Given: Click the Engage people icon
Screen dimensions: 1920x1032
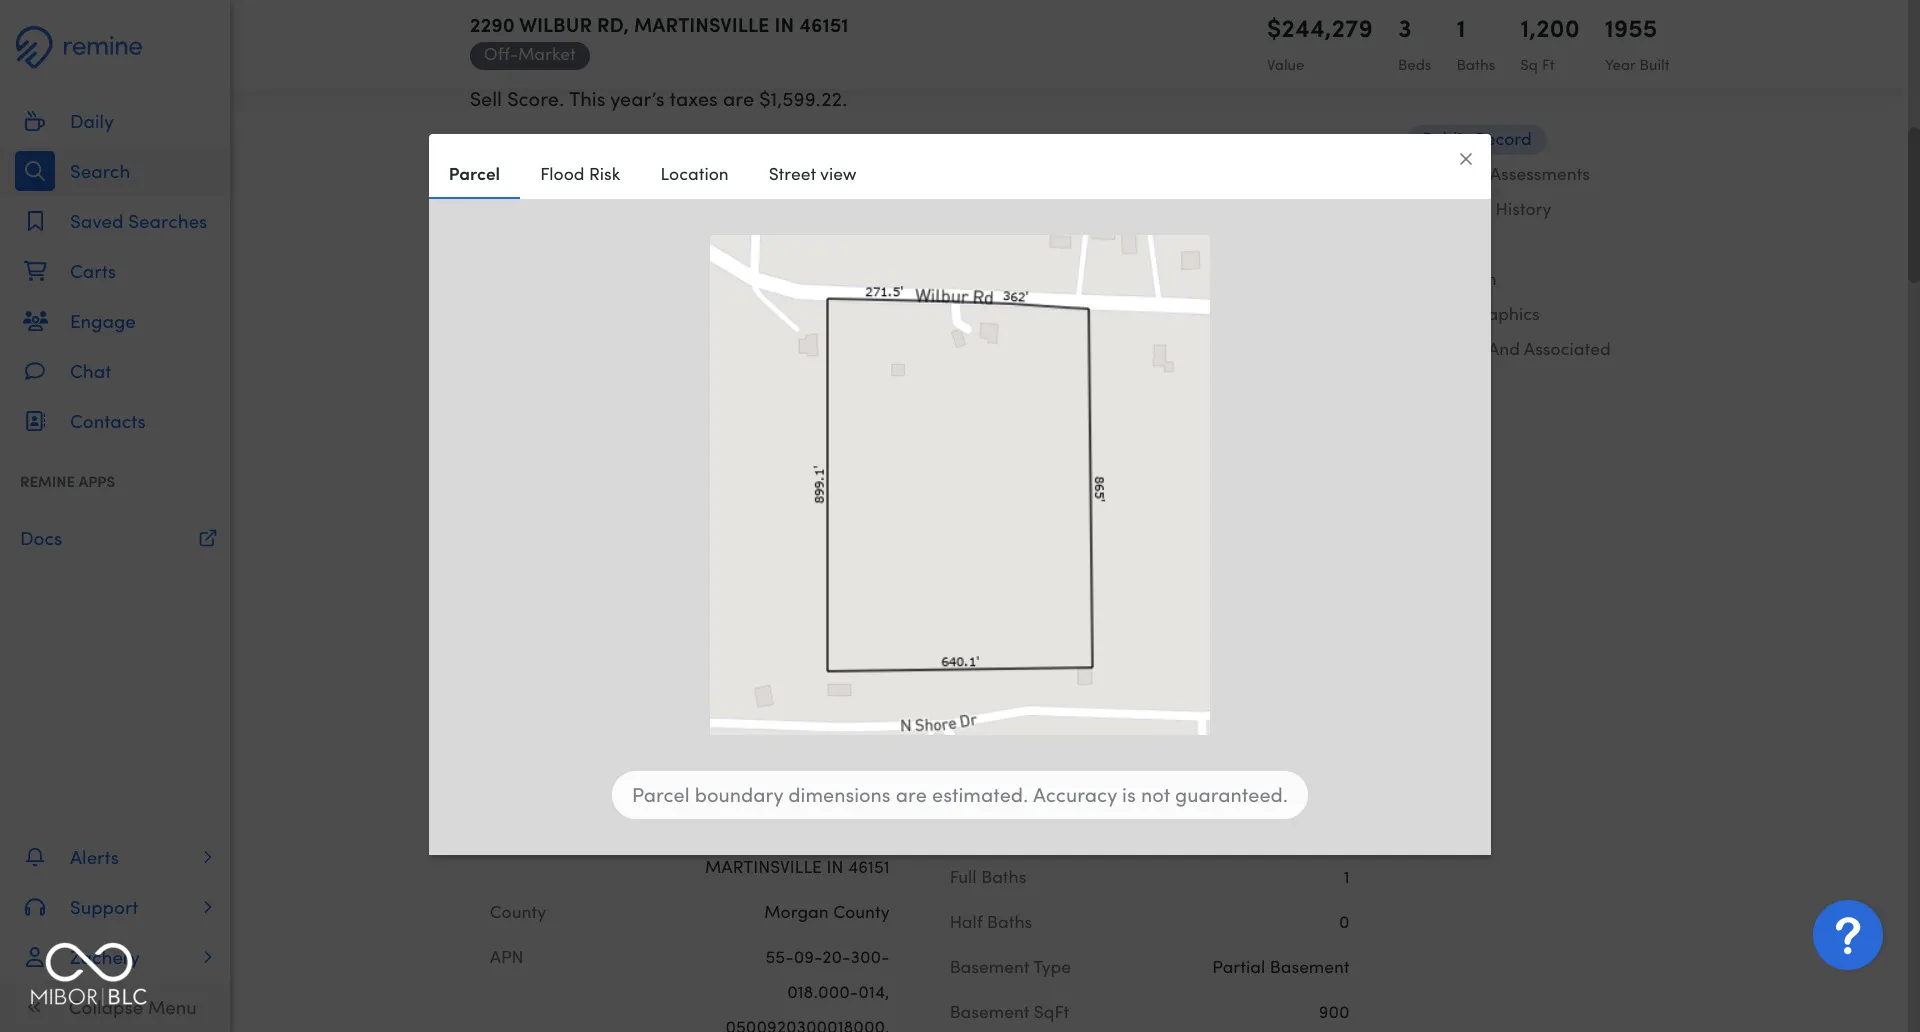Looking at the screenshot, I should pyautogui.click(x=35, y=322).
